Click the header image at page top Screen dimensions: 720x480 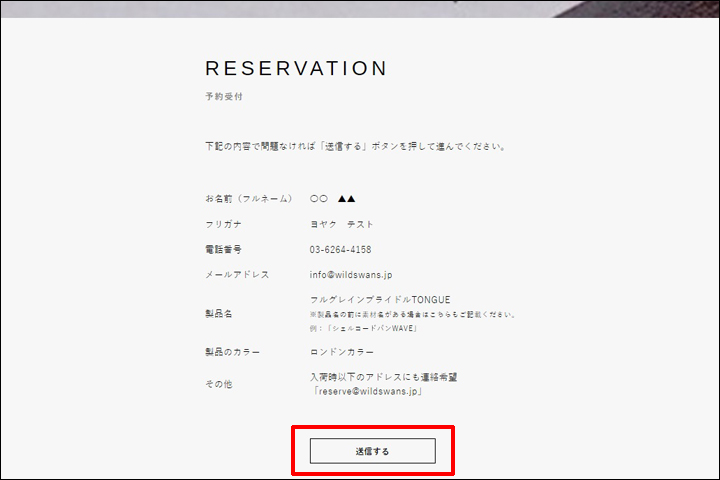click(360, 8)
